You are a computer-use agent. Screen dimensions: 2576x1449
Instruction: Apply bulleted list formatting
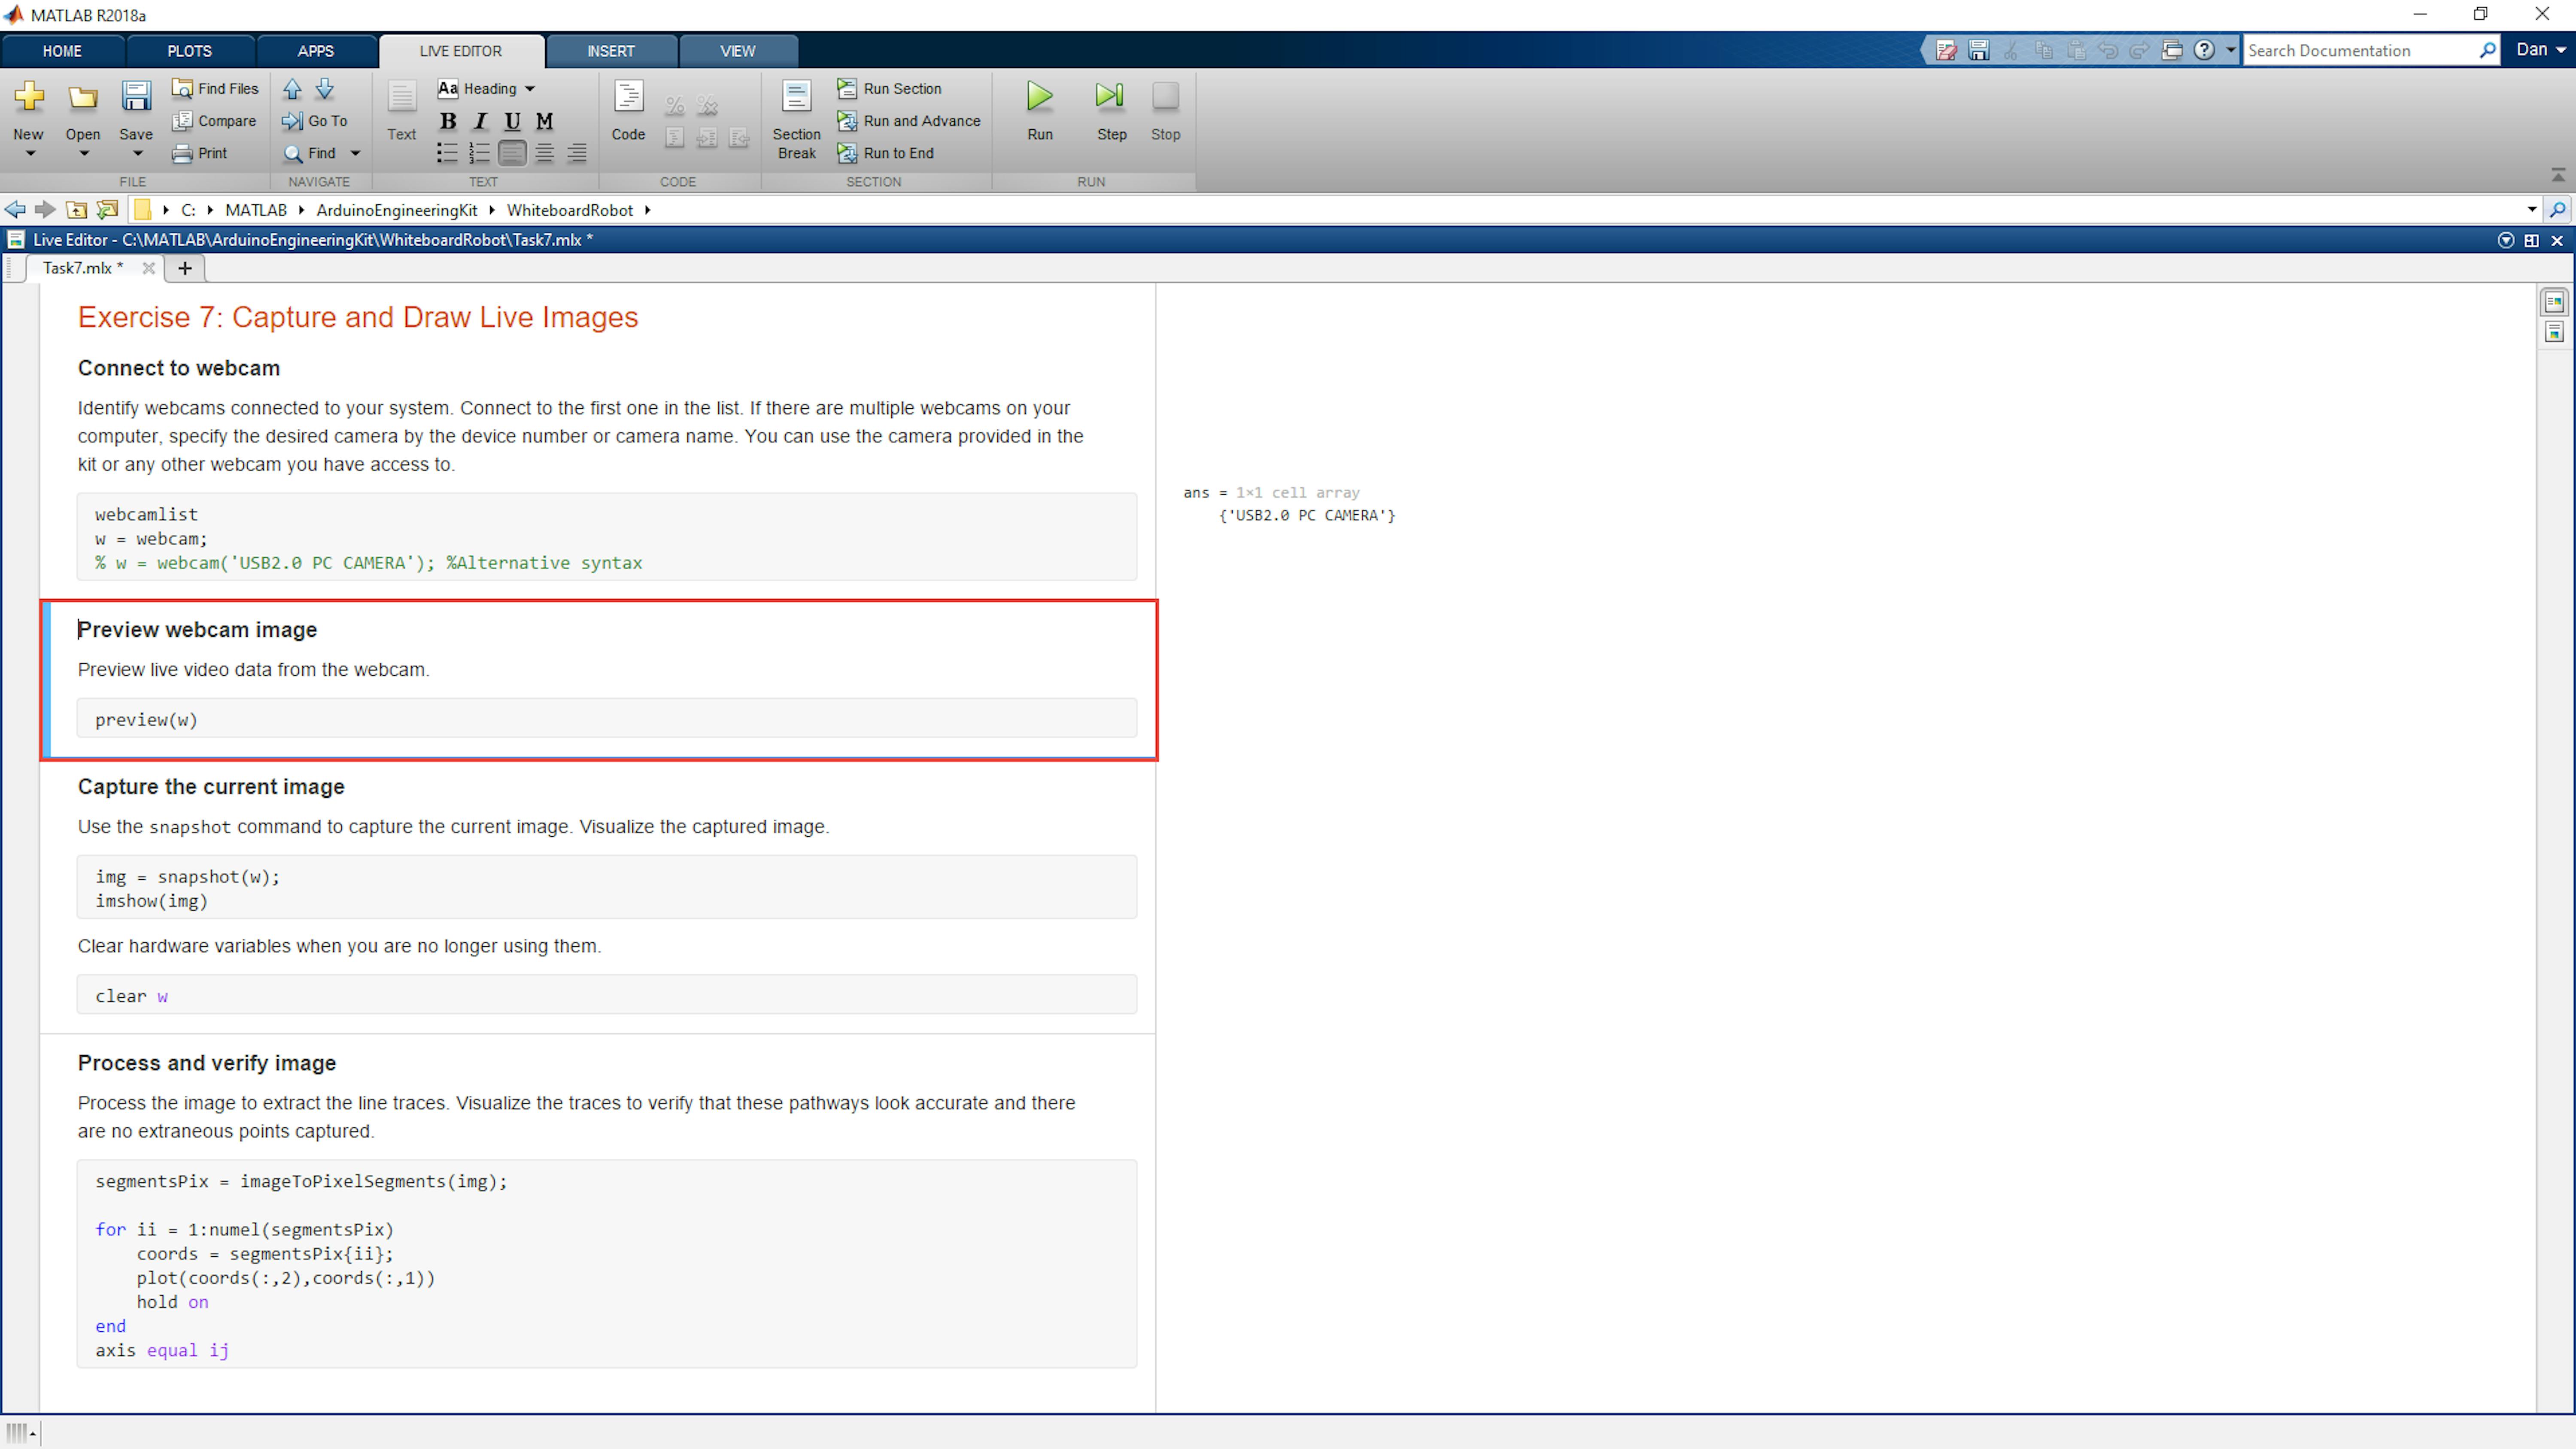(447, 153)
